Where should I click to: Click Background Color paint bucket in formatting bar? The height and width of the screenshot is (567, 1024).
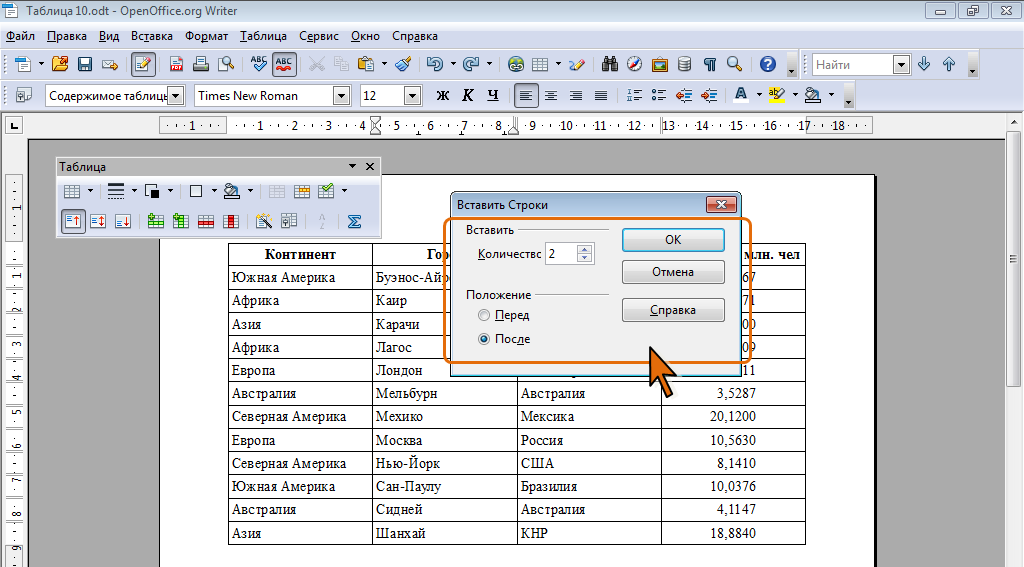812,95
